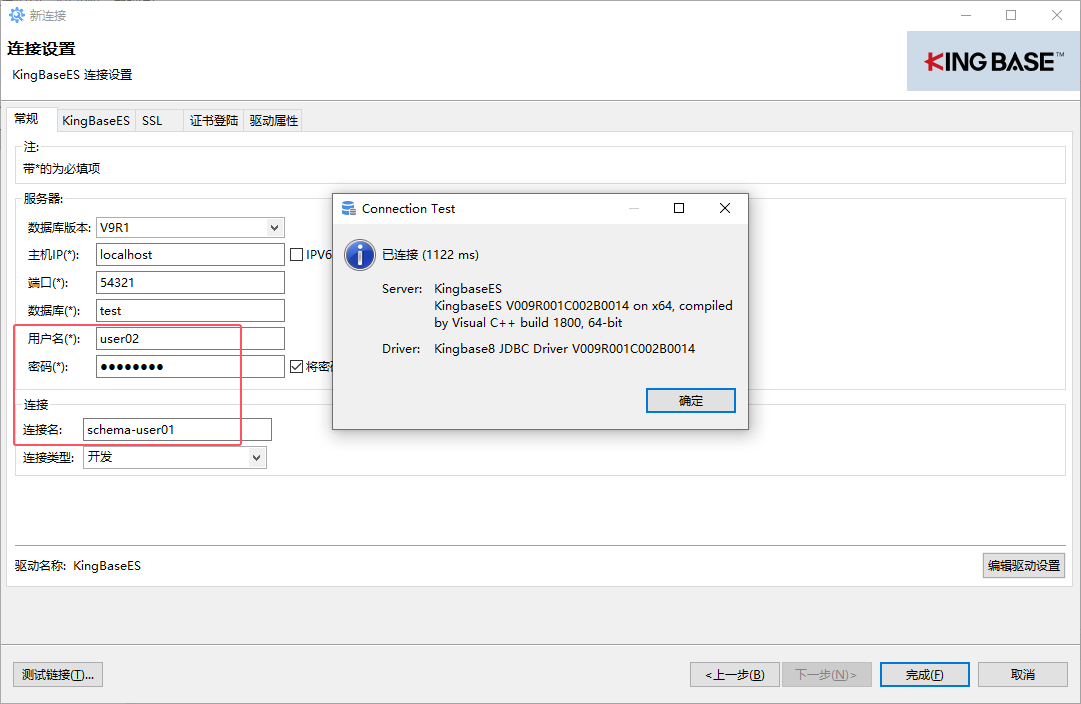Image resolution: width=1081 pixels, height=704 pixels.
Task: Minimize the Connection Test dialog
Action: pos(633,208)
